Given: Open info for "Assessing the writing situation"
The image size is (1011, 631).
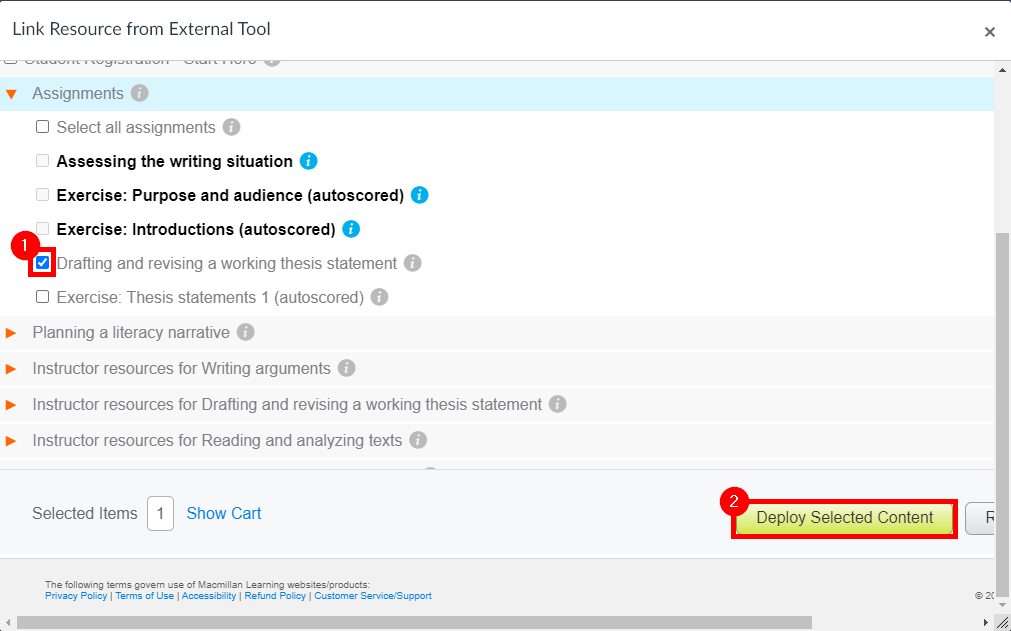Looking at the screenshot, I should 307,160.
